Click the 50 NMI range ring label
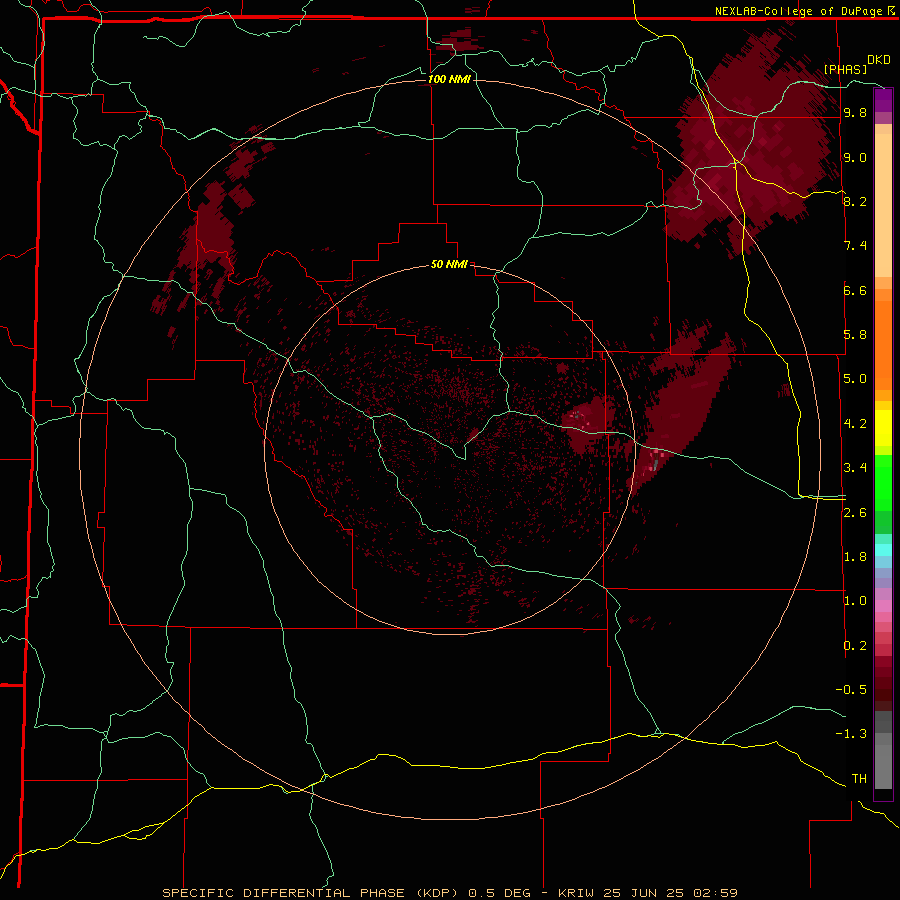Image resolution: width=900 pixels, height=900 pixels. [449, 264]
